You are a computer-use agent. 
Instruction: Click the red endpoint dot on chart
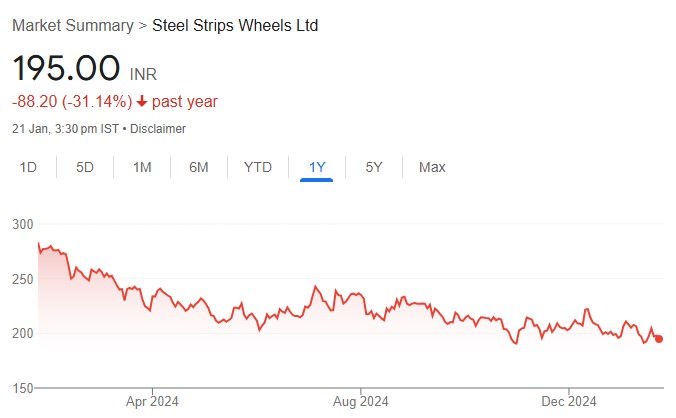click(x=659, y=339)
